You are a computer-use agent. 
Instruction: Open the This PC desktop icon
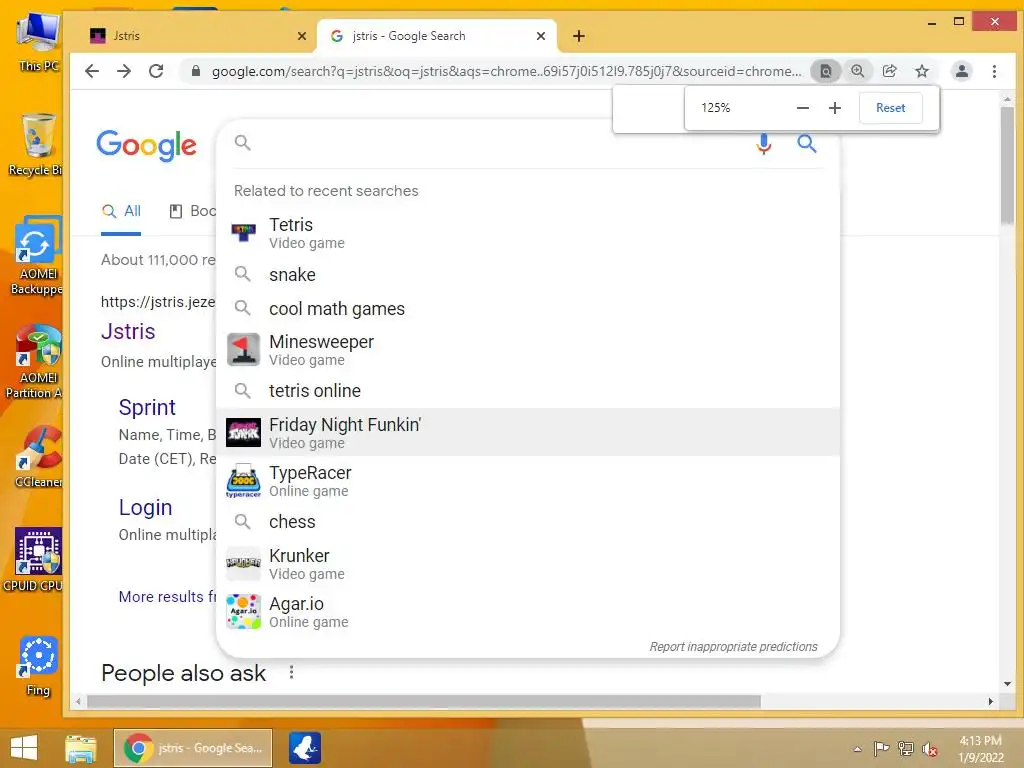pos(38,42)
